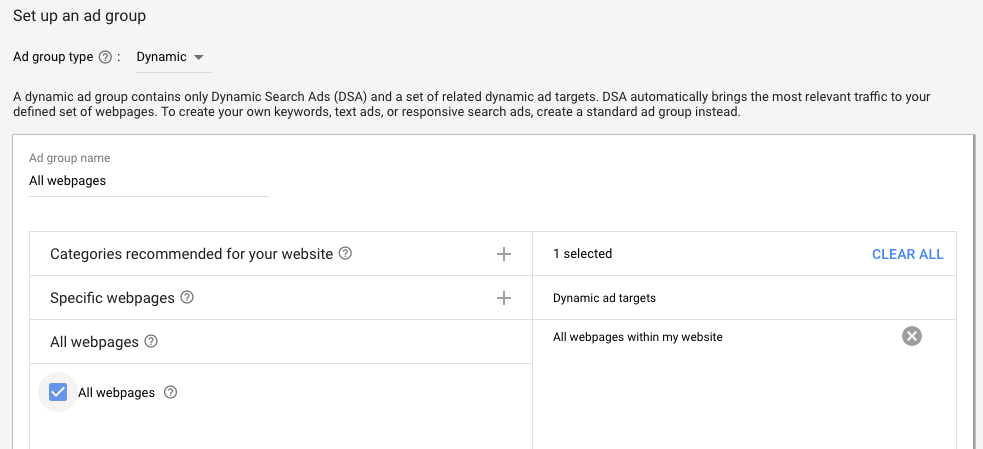
Task: Remove All webpages within my website target
Action: click(912, 336)
